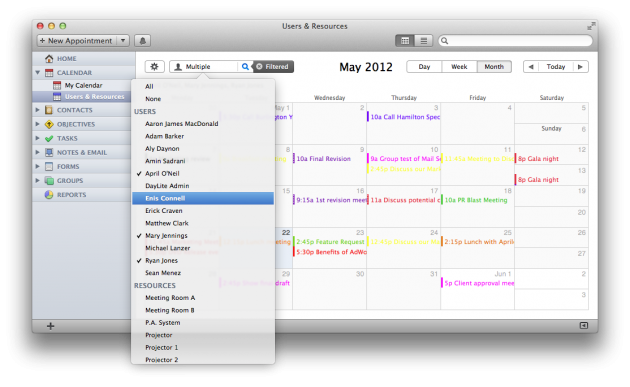Screen dimensions: 630x387
Task: Open 2:45p Feature Request event
Action: [329, 242]
